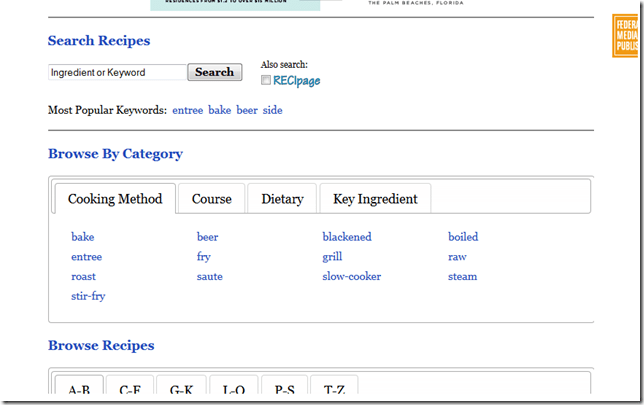Viewport: 644px width, 405px height.
Task: Enable the RECIpage search checkbox
Action: tap(266, 80)
